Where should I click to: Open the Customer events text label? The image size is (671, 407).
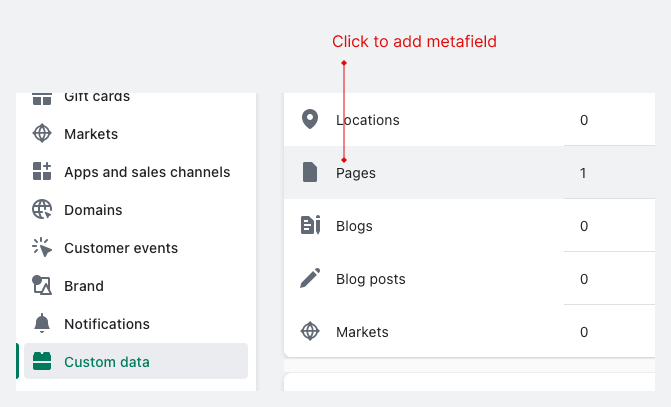point(121,248)
